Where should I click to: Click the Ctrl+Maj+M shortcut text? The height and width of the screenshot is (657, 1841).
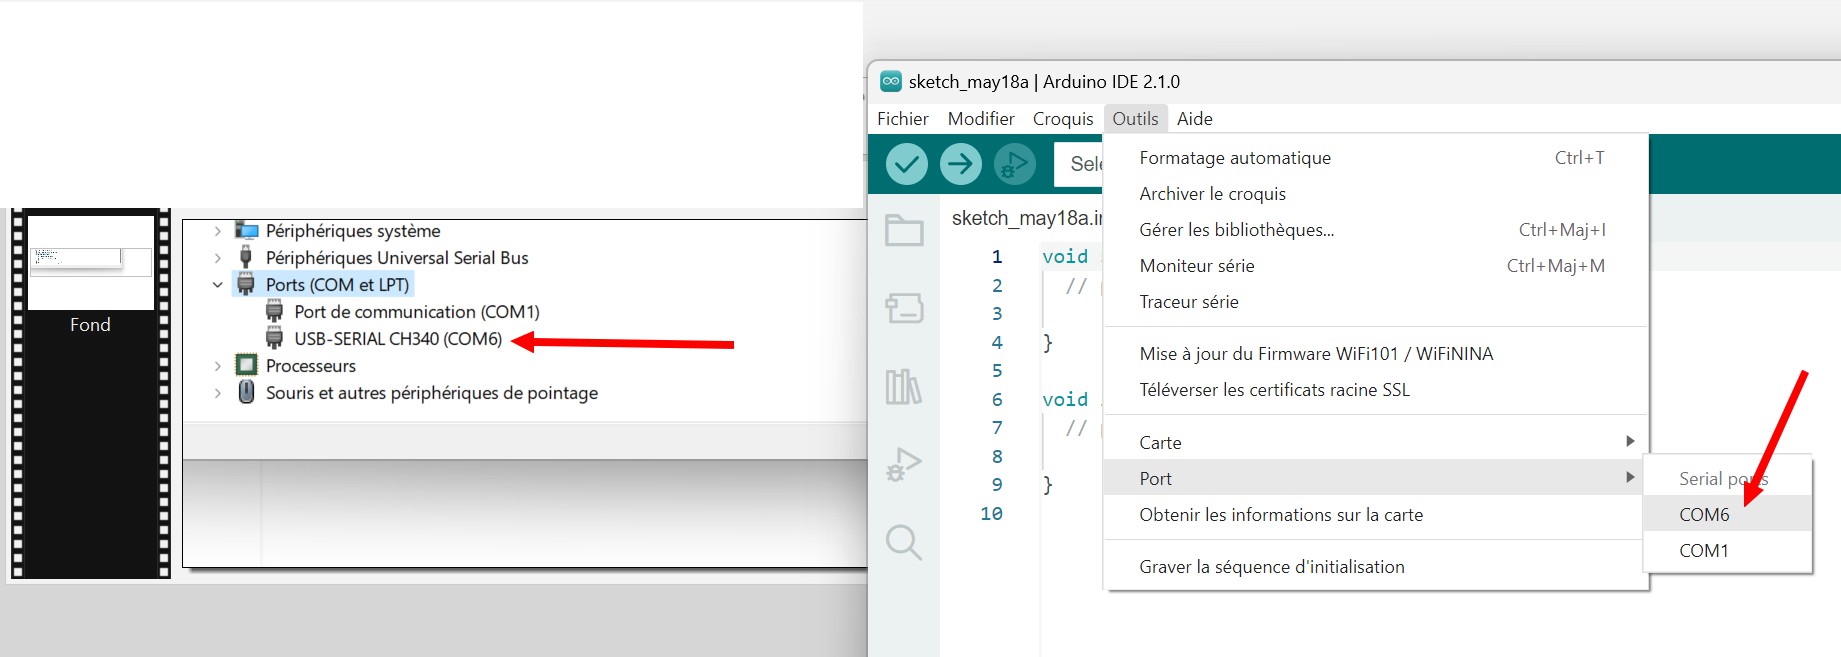click(1556, 266)
